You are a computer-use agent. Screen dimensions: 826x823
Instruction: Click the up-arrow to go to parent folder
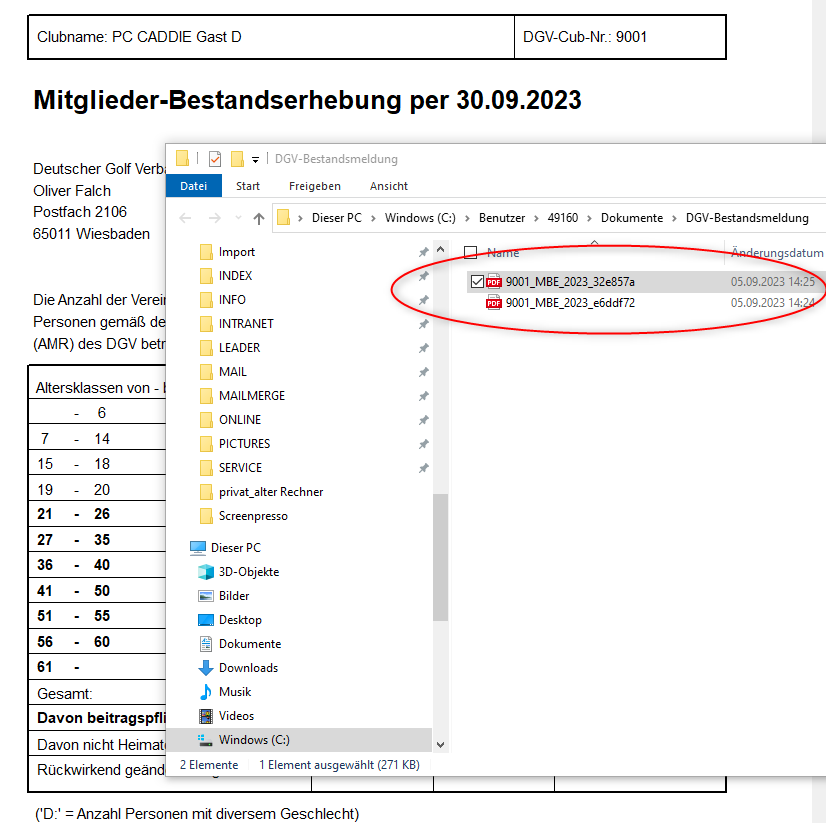click(x=259, y=218)
